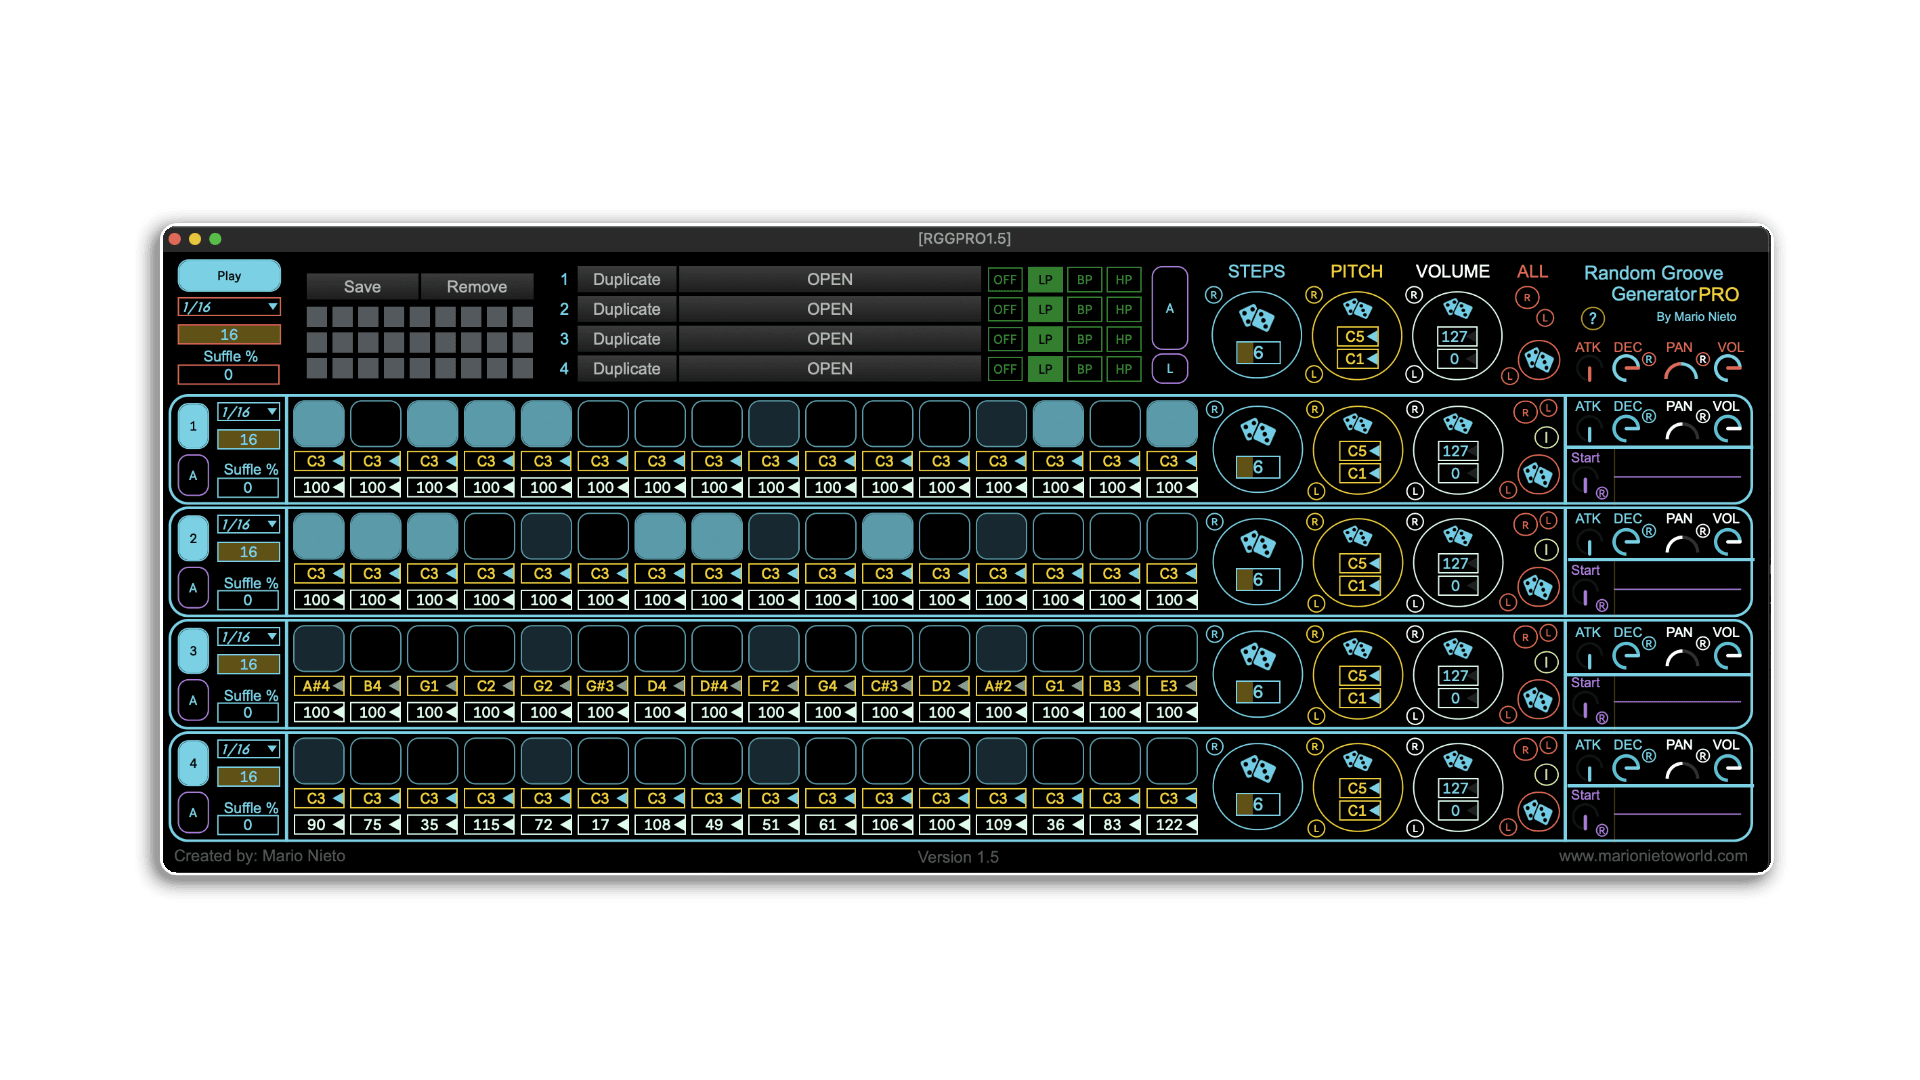
Task: Randomize track 2 steps with blue dice
Action: click(1257, 544)
